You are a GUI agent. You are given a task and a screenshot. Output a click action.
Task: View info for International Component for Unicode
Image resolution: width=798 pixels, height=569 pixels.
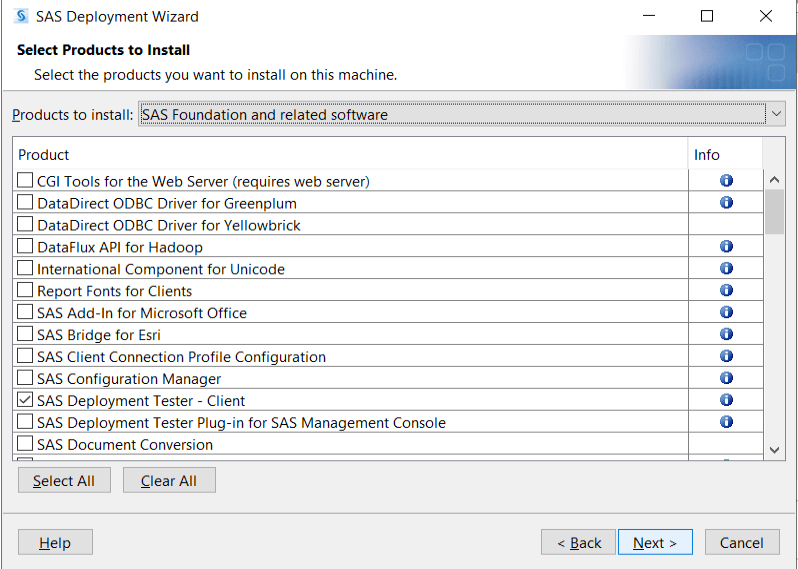coord(726,268)
